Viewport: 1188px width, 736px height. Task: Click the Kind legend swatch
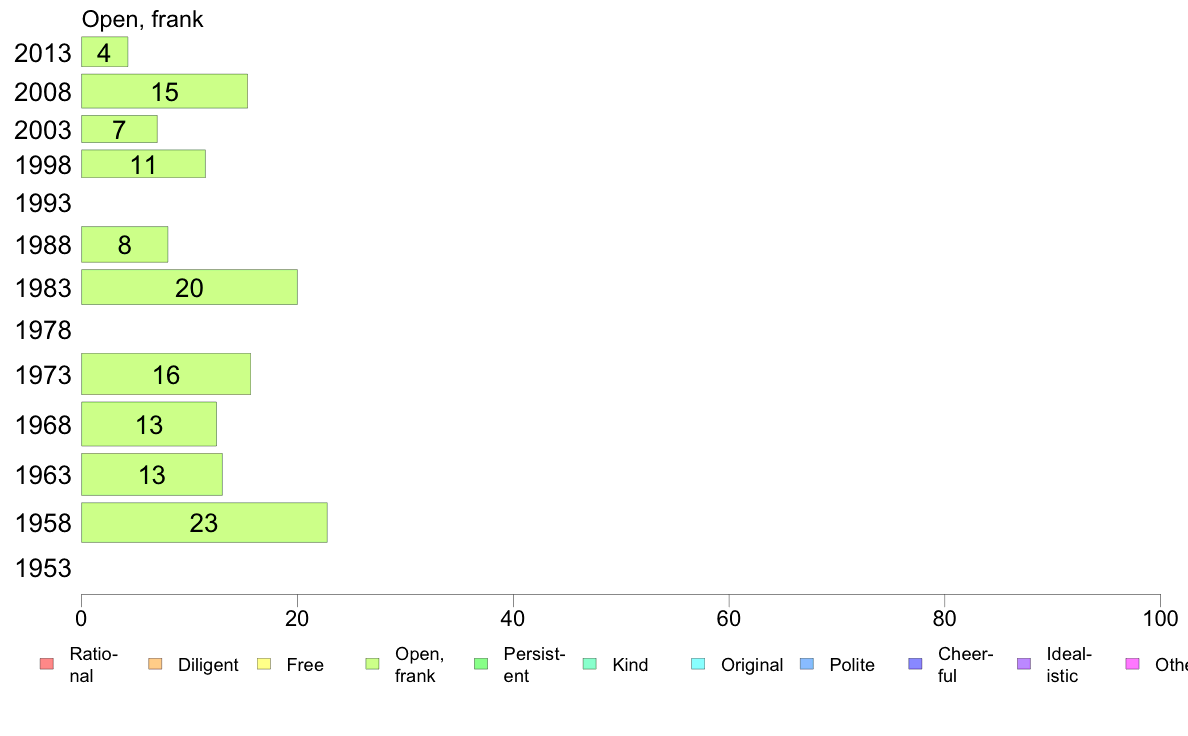pyautogui.click(x=589, y=664)
